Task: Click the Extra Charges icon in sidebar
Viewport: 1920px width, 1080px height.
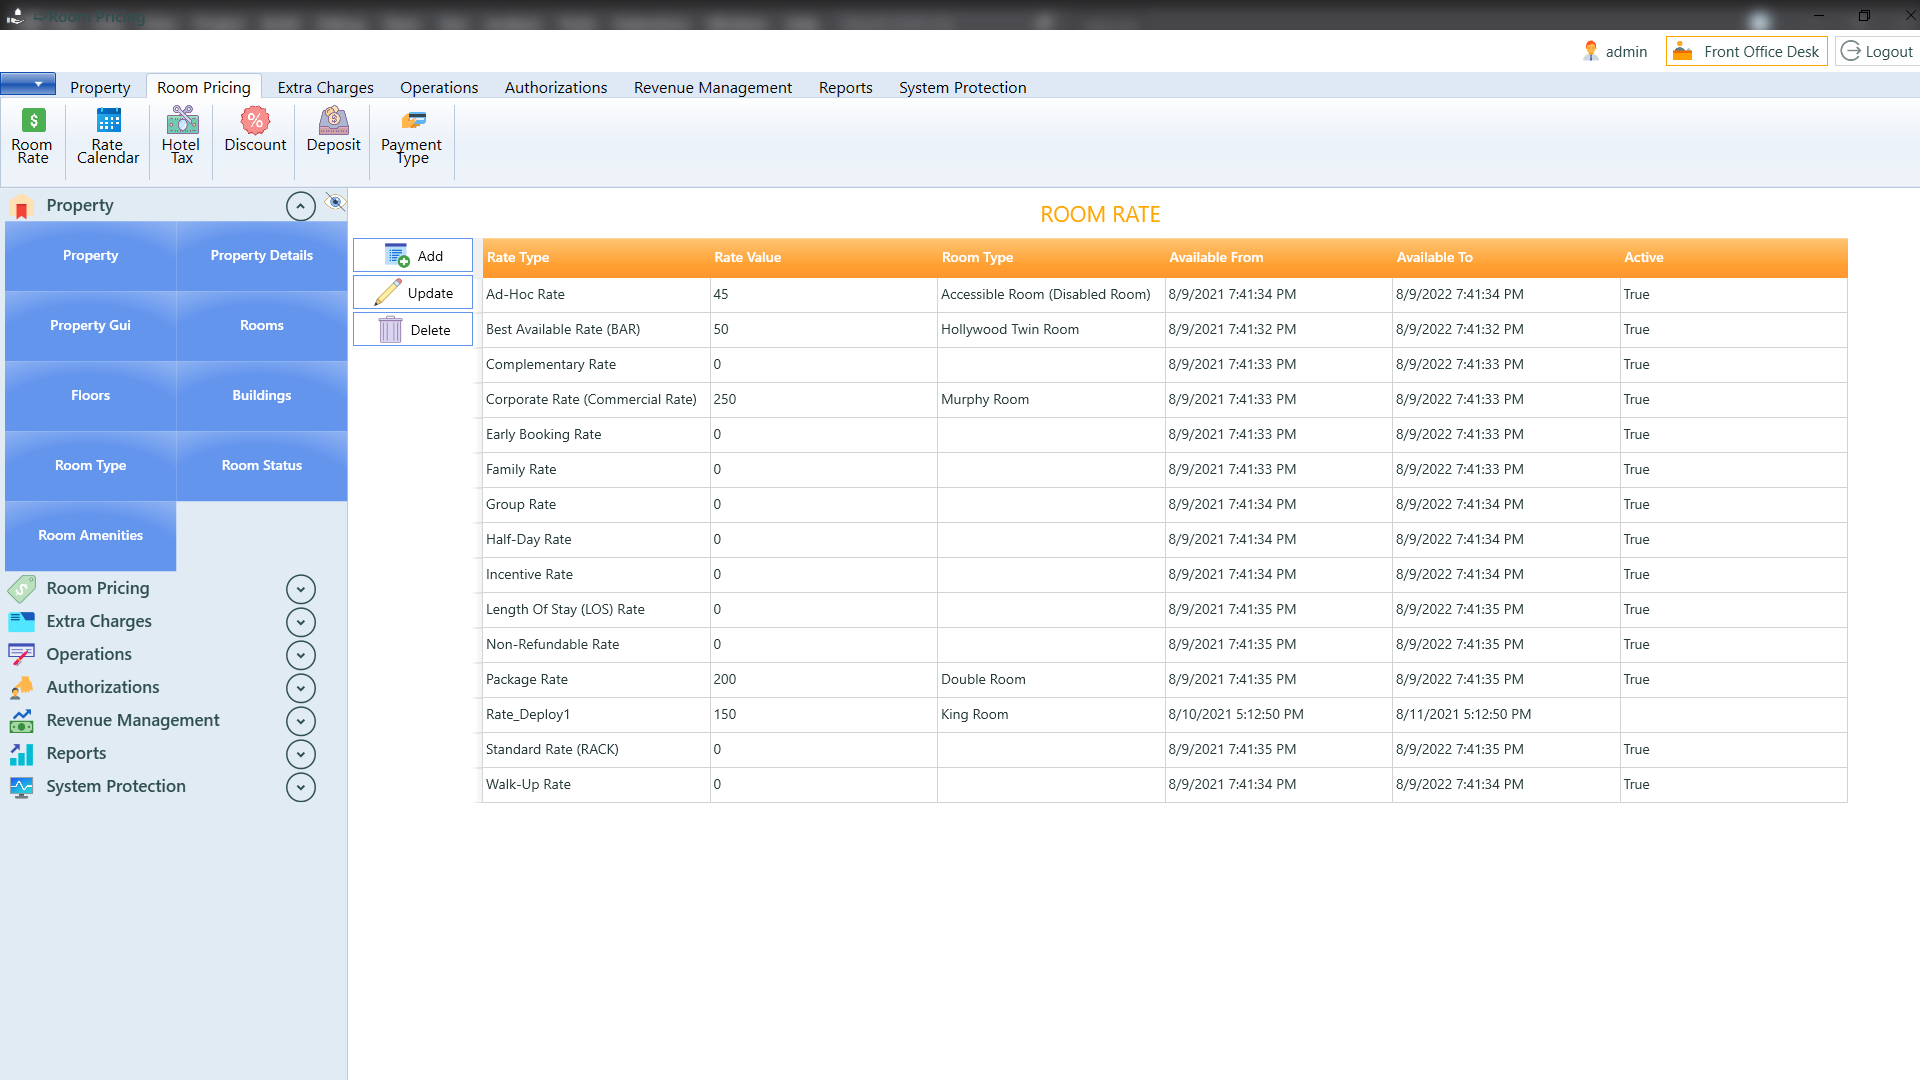Action: 21,621
